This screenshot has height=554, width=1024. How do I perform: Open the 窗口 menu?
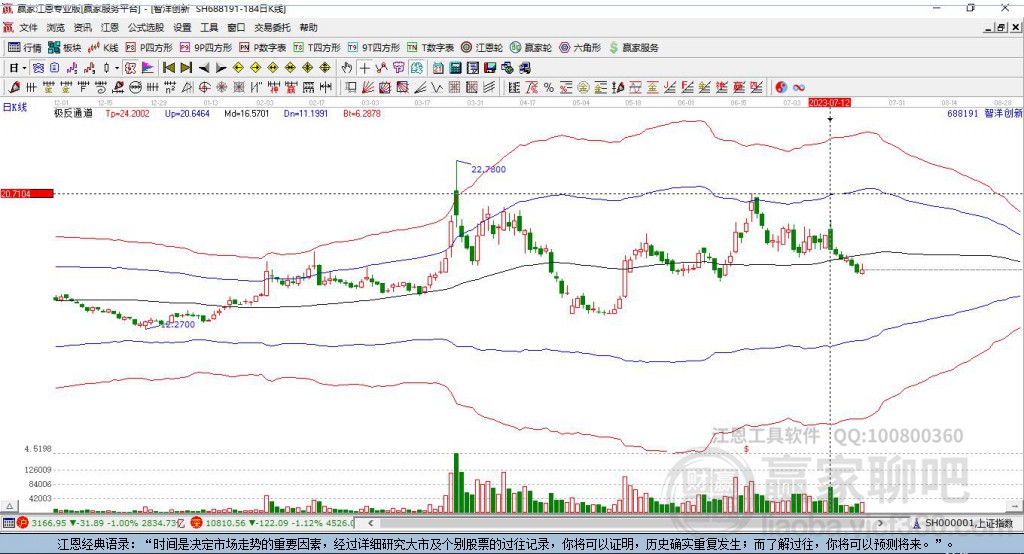pyautogui.click(x=236, y=27)
